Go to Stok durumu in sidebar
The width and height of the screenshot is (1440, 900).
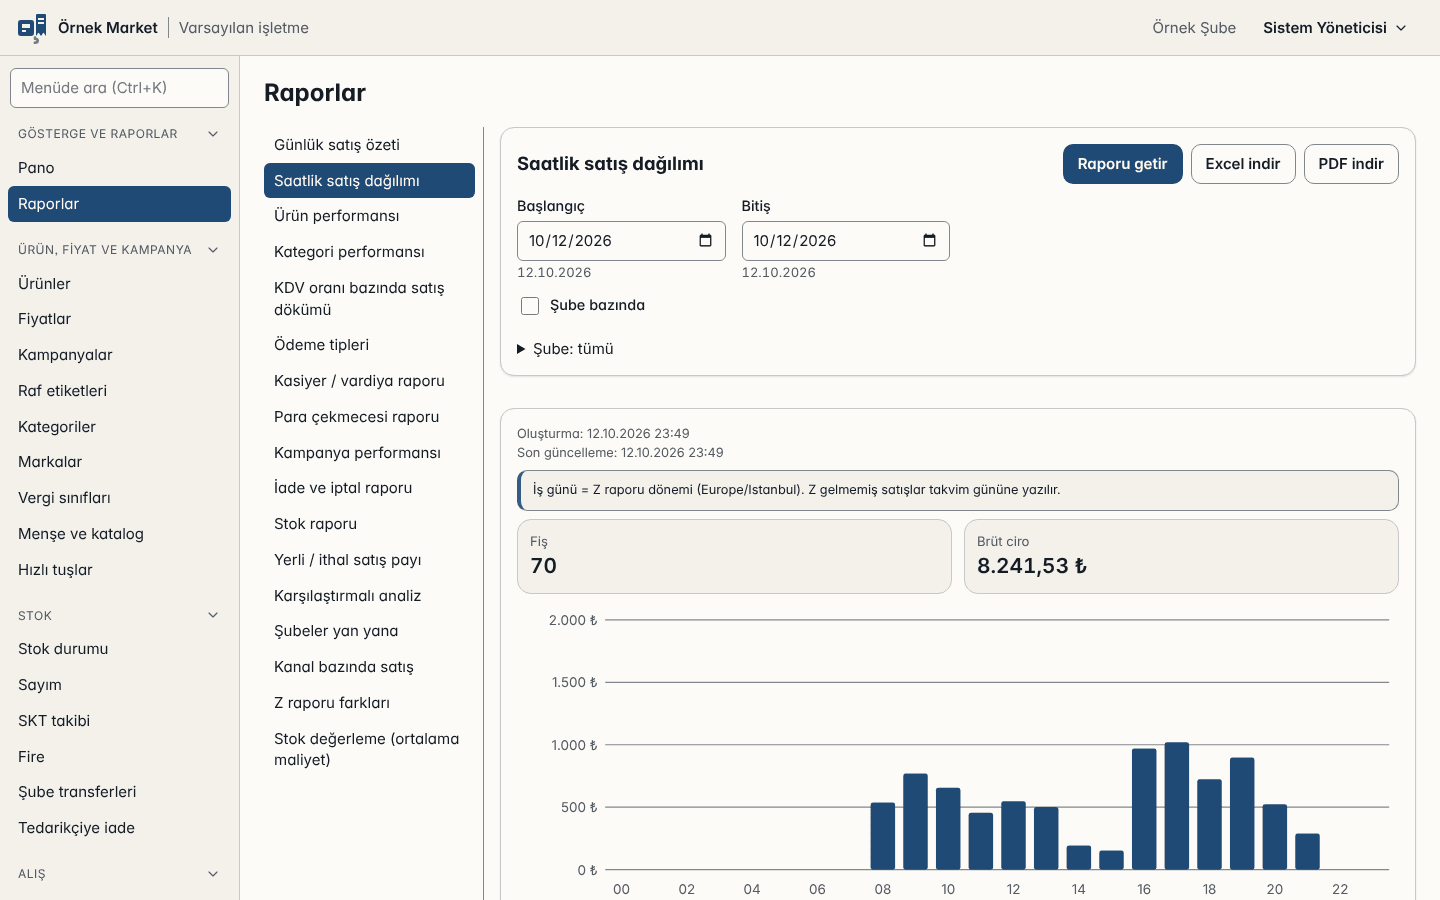119,649
